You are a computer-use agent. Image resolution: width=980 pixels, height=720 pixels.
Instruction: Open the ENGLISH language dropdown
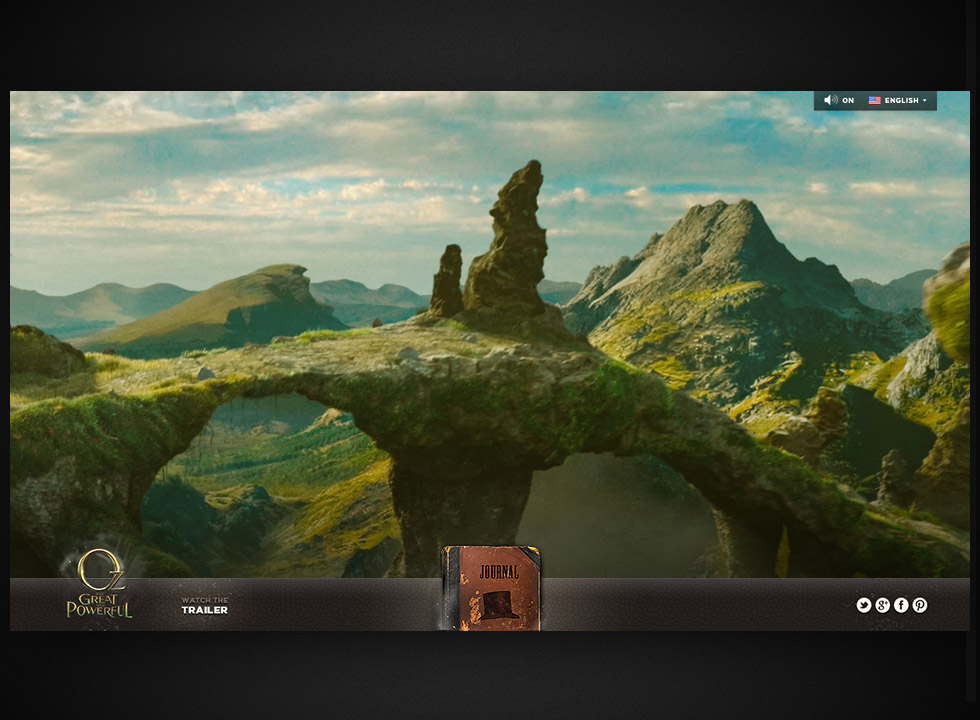(901, 101)
